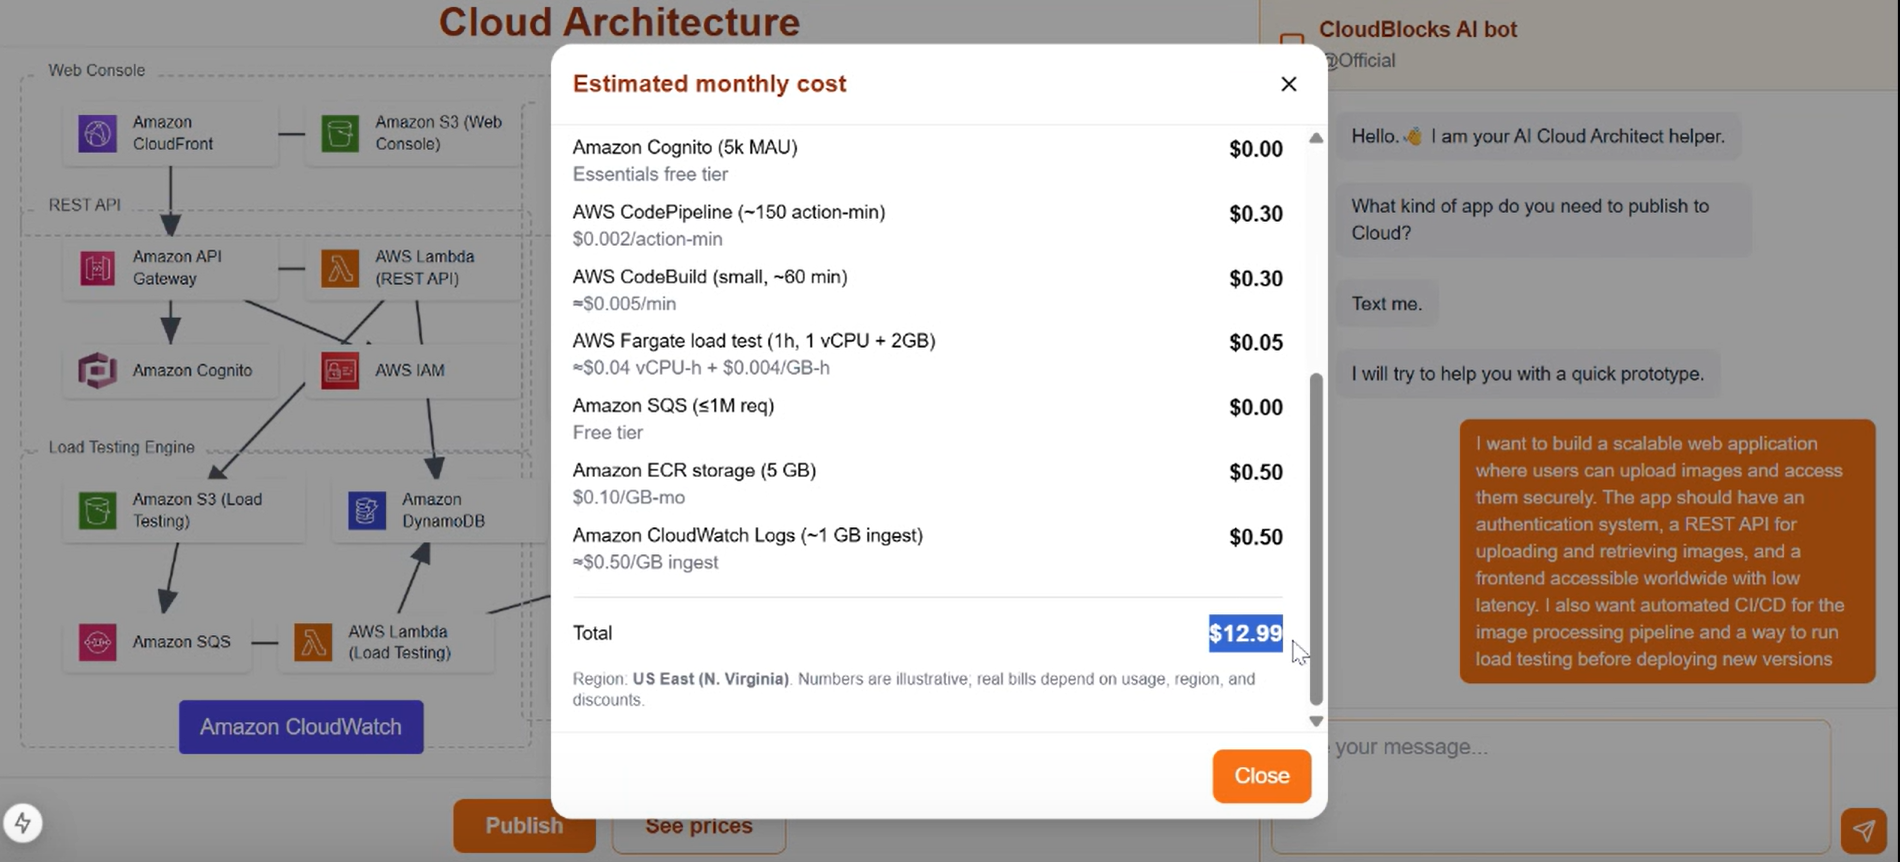Select the Amazon S3 Web Console icon
The height and width of the screenshot is (862, 1900).
pos(340,133)
